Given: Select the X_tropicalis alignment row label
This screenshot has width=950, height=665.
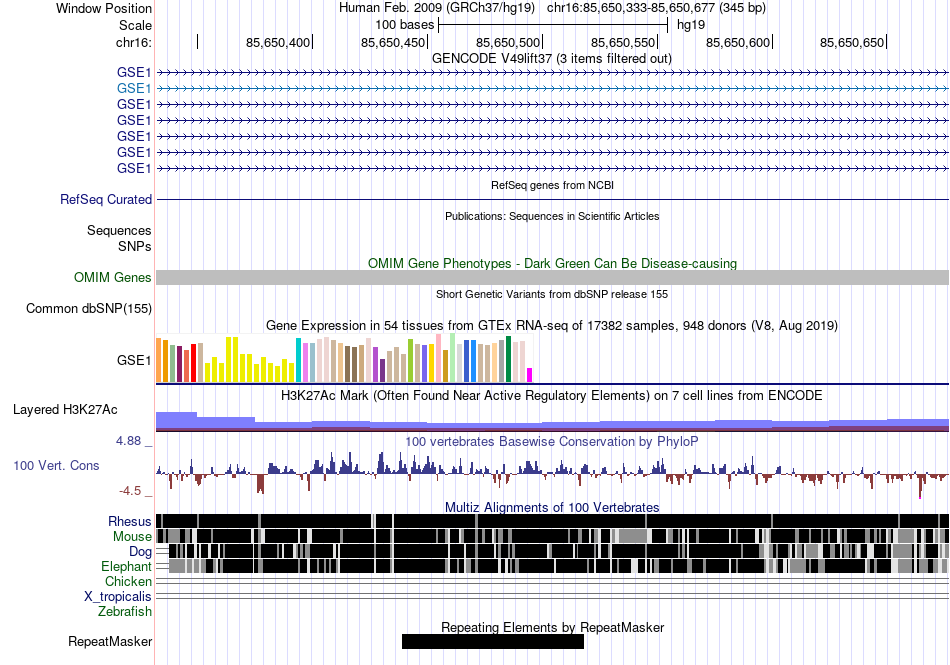Looking at the screenshot, I should (x=118, y=597).
